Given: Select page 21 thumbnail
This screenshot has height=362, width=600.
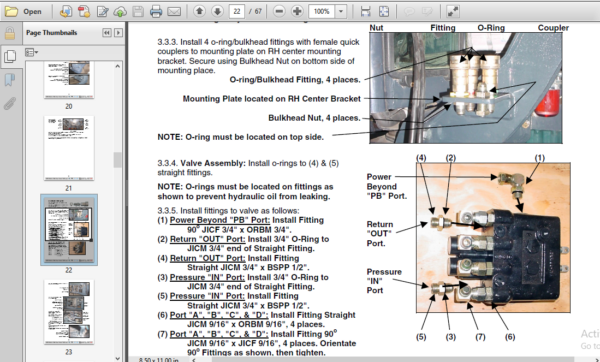Looking at the screenshot, I should point(69,148).
